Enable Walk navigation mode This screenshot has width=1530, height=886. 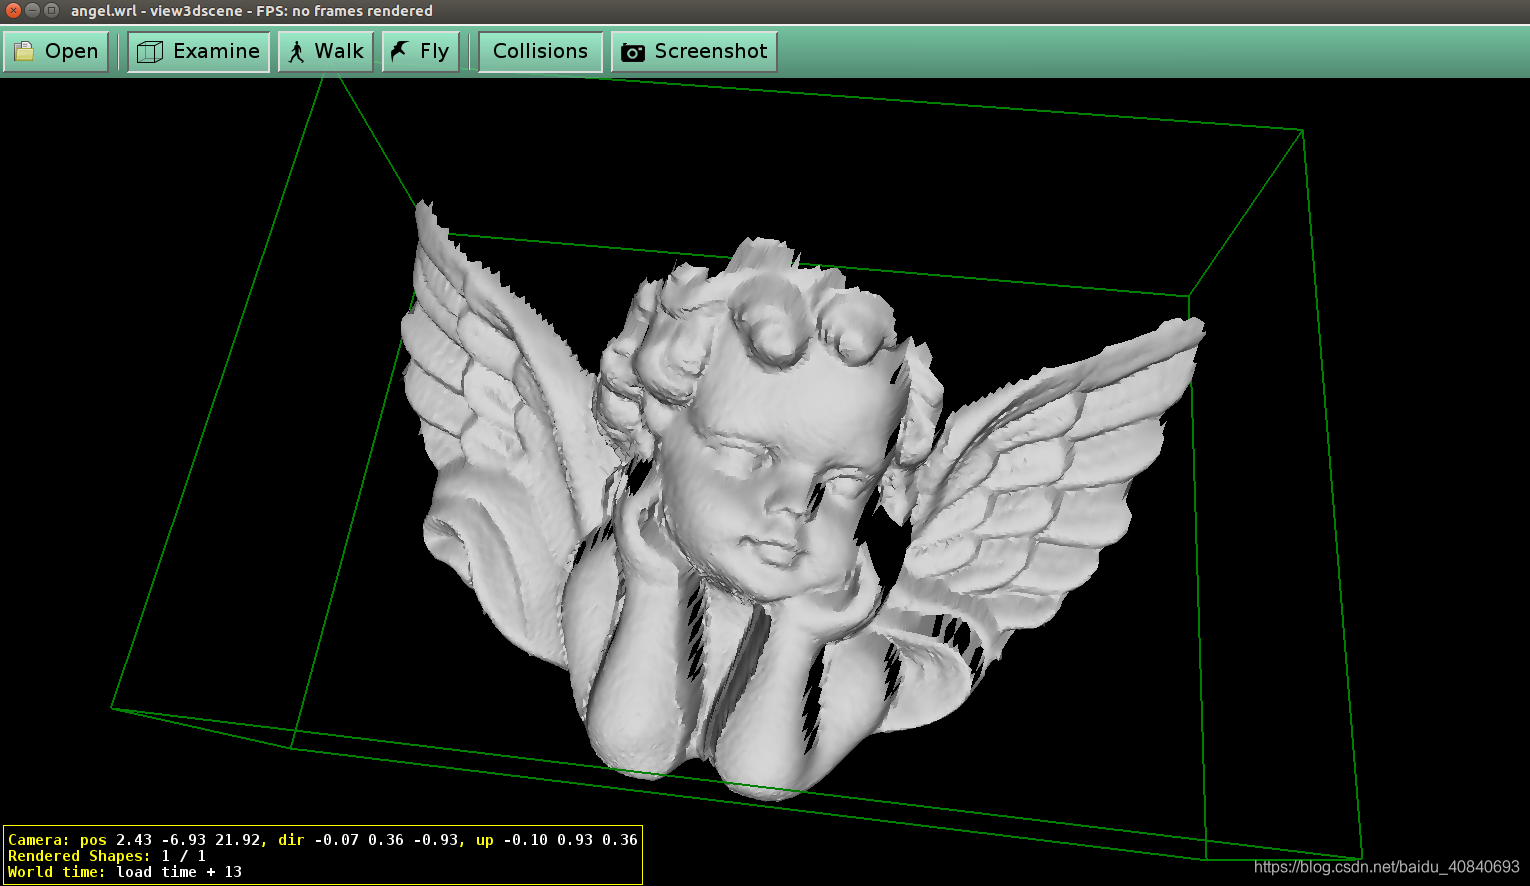coord(325,51)
